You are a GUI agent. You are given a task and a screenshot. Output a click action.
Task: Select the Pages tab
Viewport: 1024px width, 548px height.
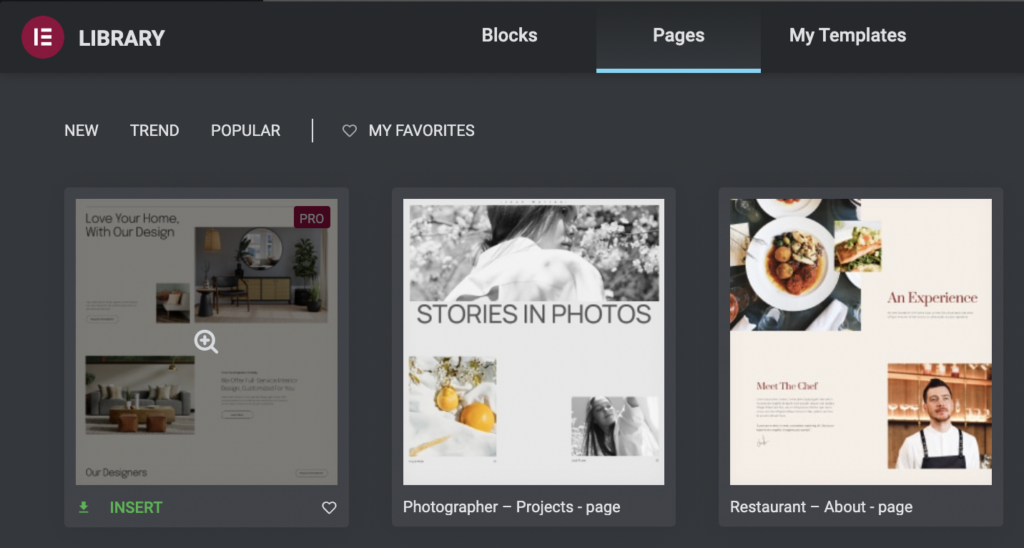pyautogui.click(x=678, y=36)
